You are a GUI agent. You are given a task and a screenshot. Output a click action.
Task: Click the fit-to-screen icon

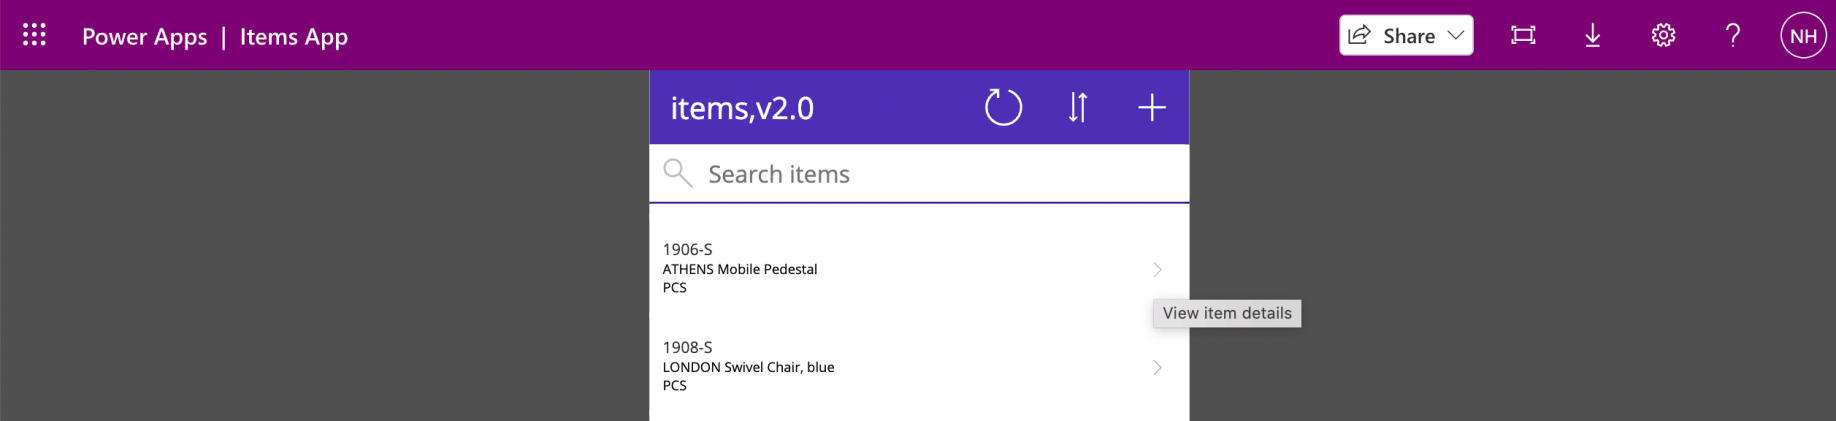[1523, 36]
